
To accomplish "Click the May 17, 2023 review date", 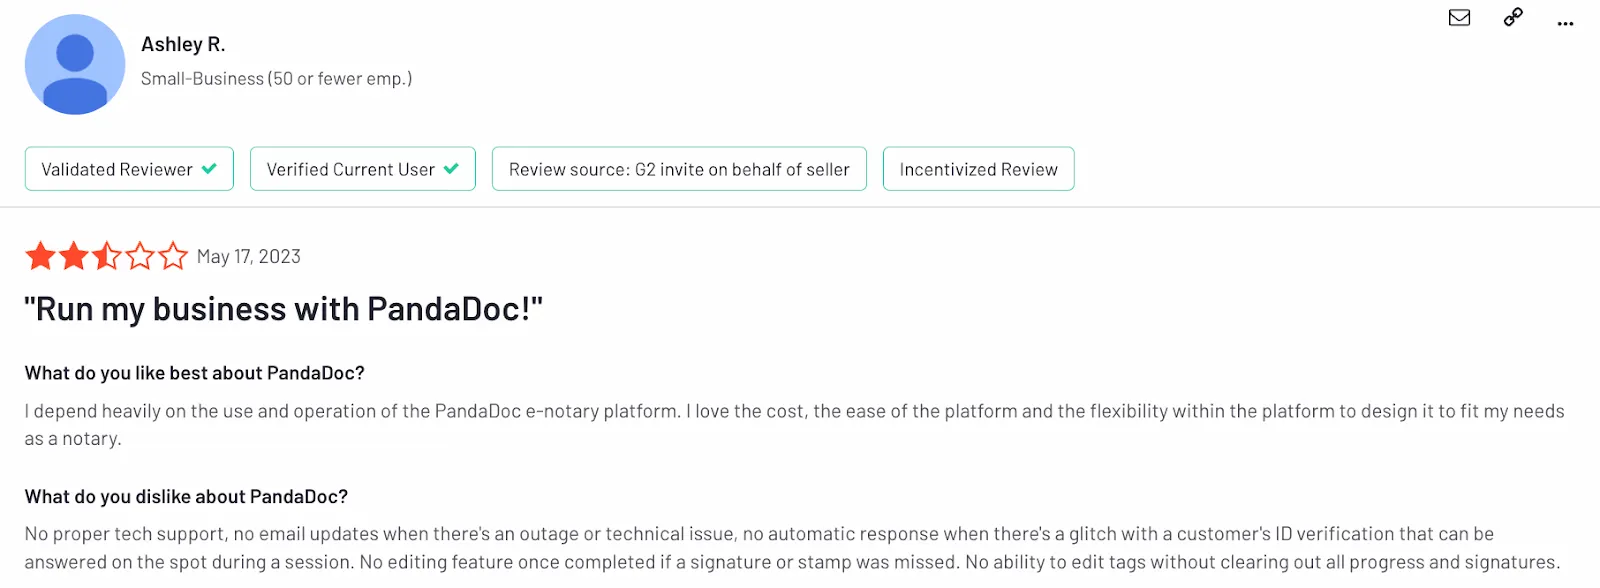I will tap(247, 256).
